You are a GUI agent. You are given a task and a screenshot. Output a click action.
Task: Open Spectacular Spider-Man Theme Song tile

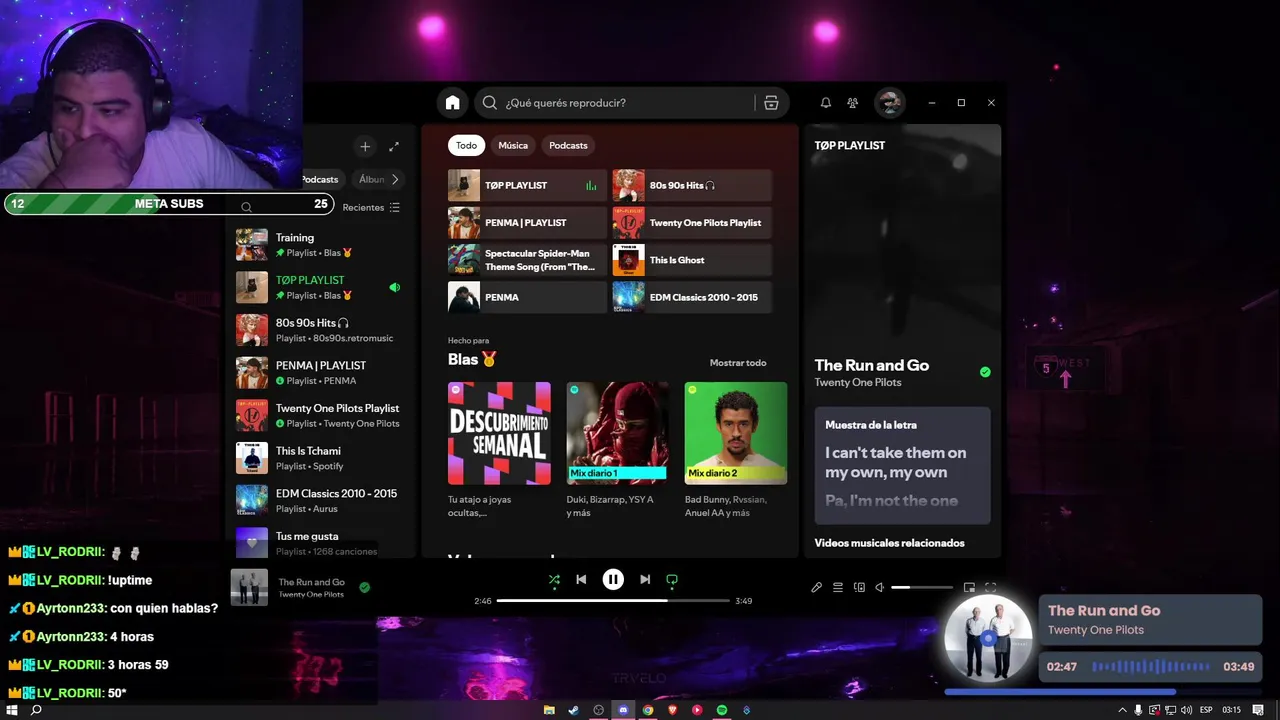(x=527, y=260)
